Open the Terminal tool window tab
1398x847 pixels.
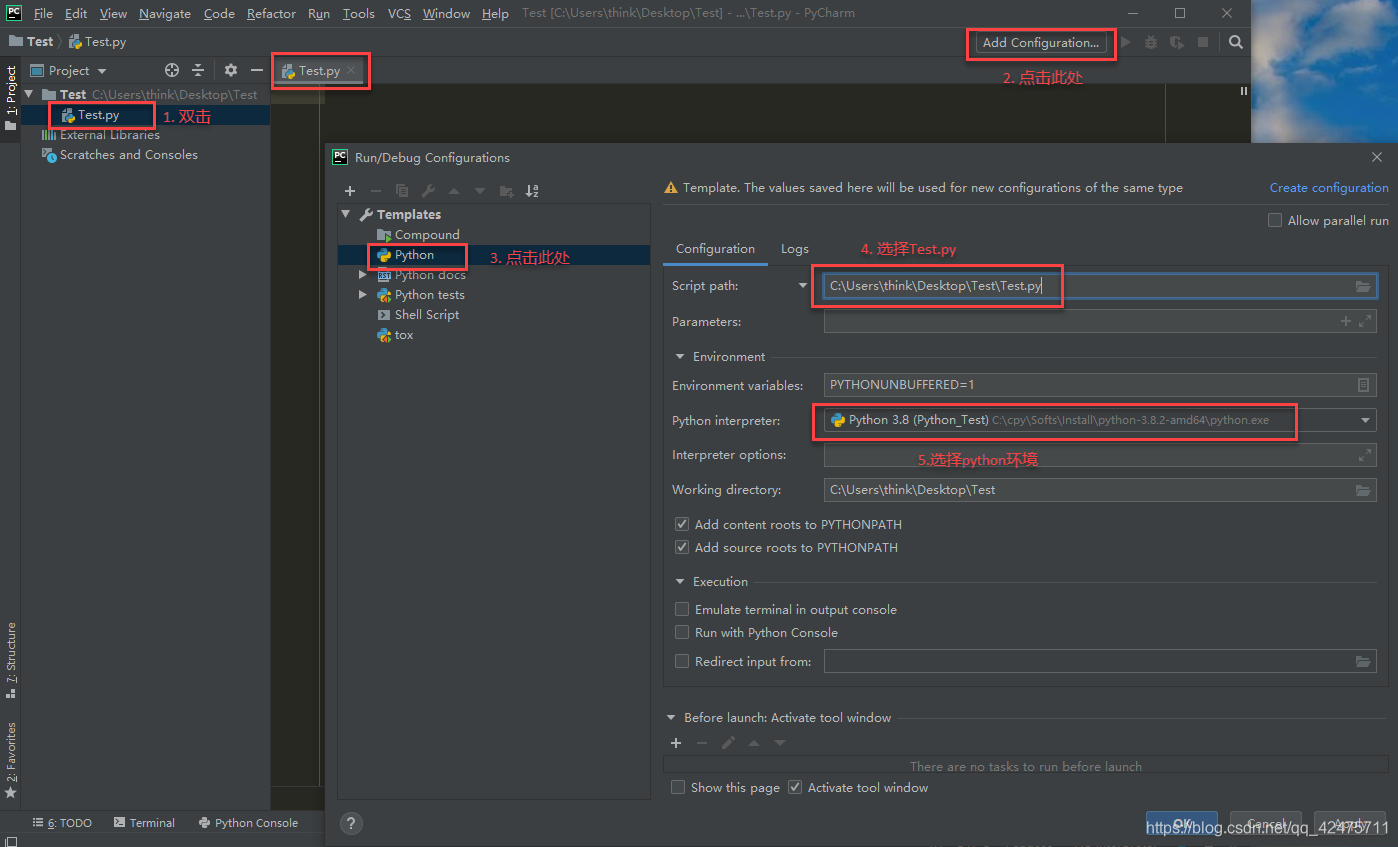[x=144, y=822]
